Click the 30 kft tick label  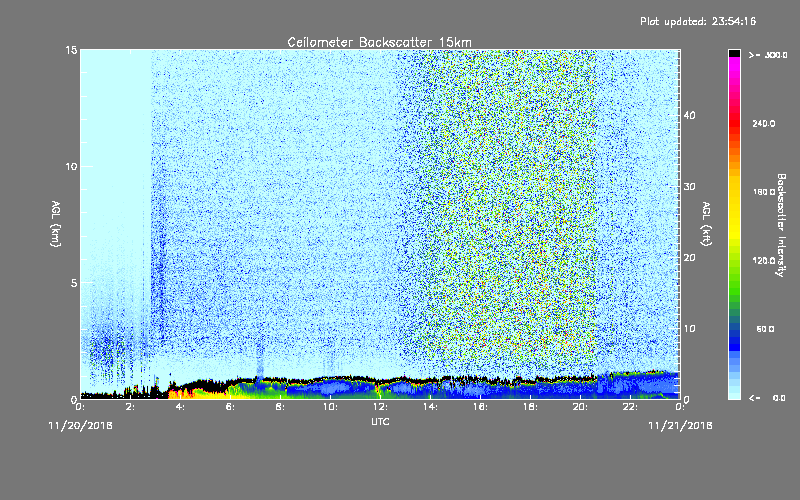coord(689,186)
